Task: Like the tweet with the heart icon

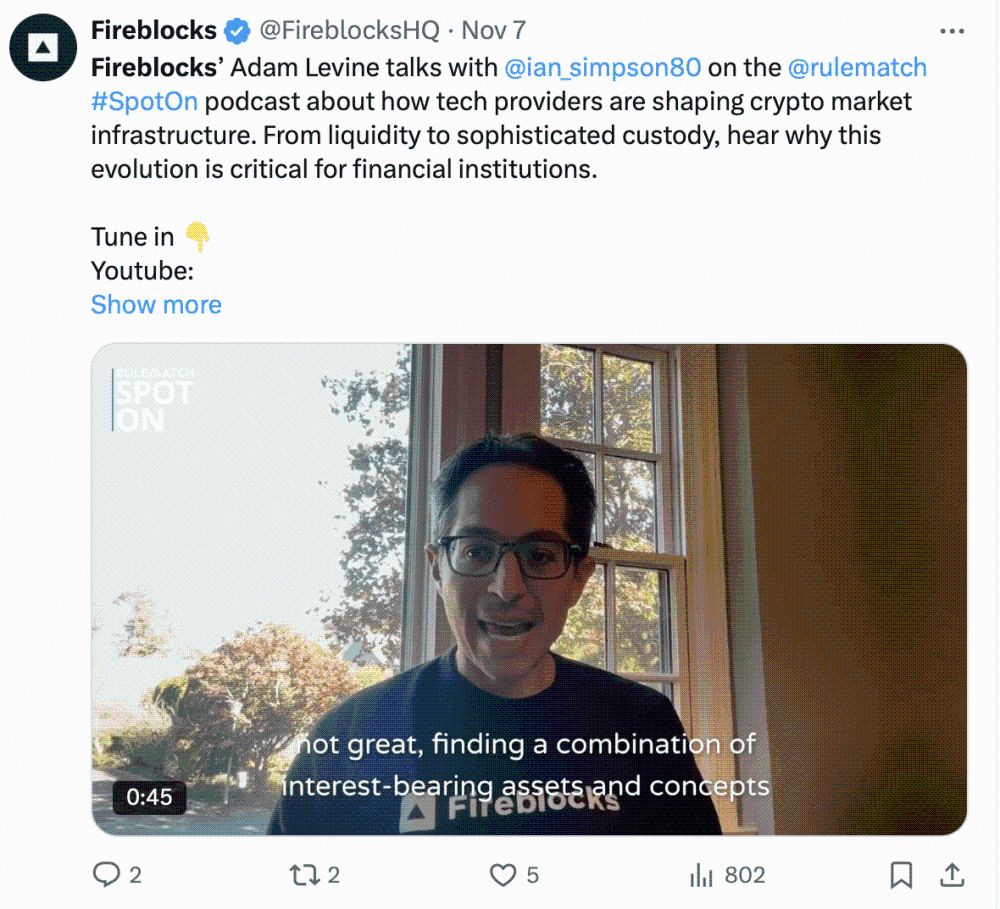Action: point(502,875)
